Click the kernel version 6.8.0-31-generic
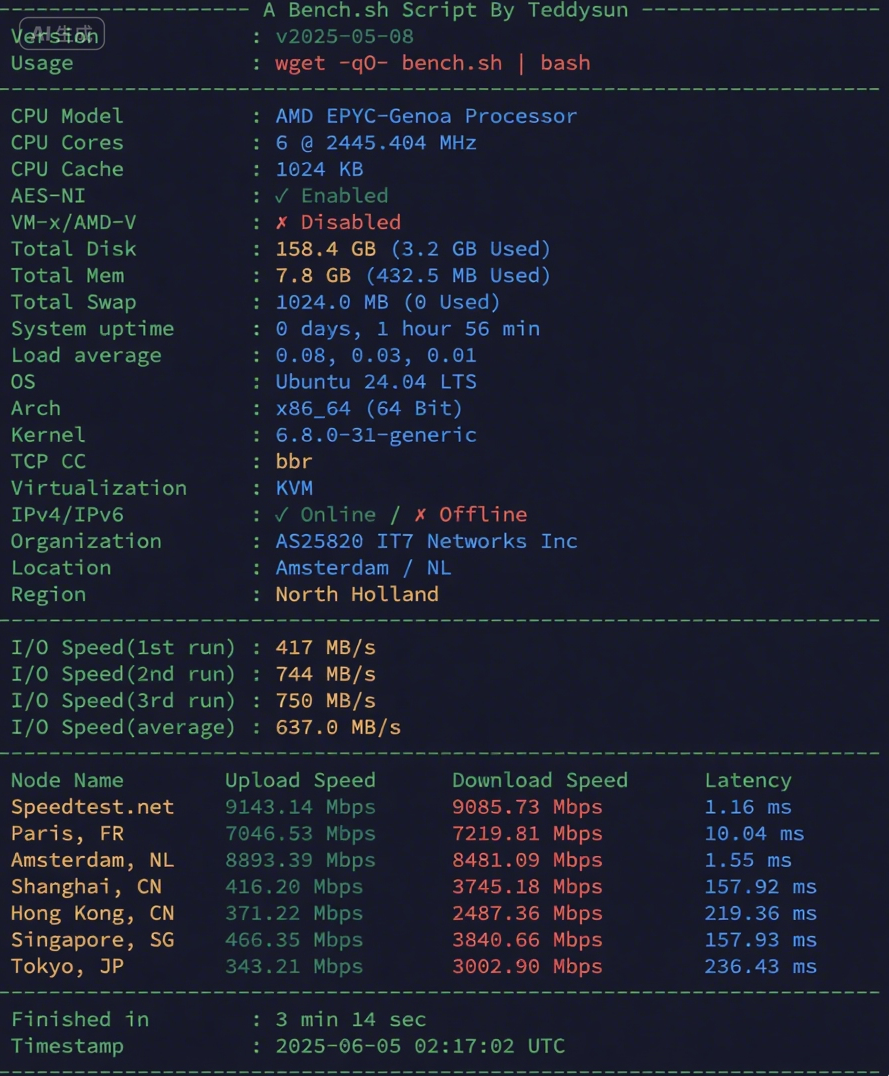The image size is (889, 1076). point(376,435)
